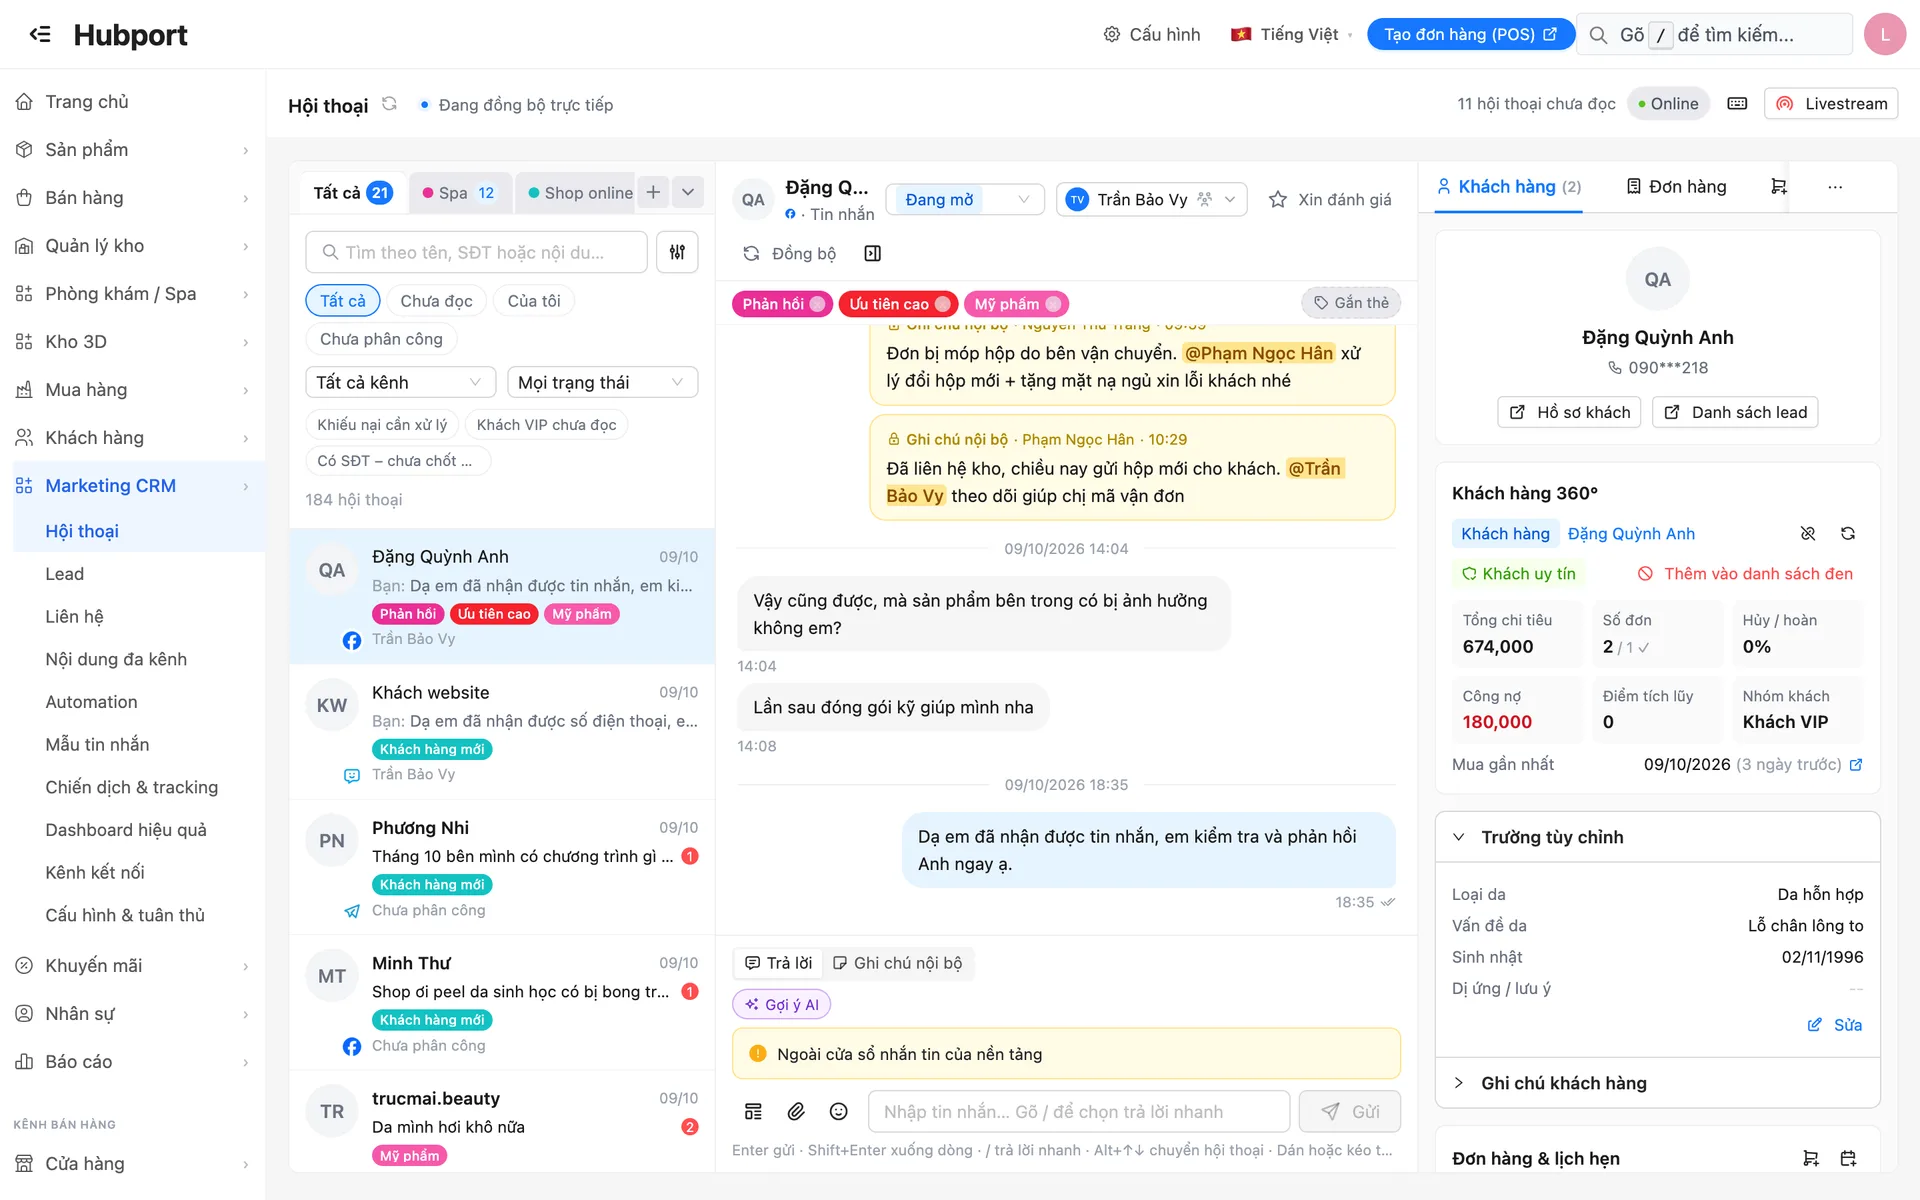The height and width of the screenshot is (1200, 1920).
Task: Open the emoji picker icon
Action: [839, 1112]
